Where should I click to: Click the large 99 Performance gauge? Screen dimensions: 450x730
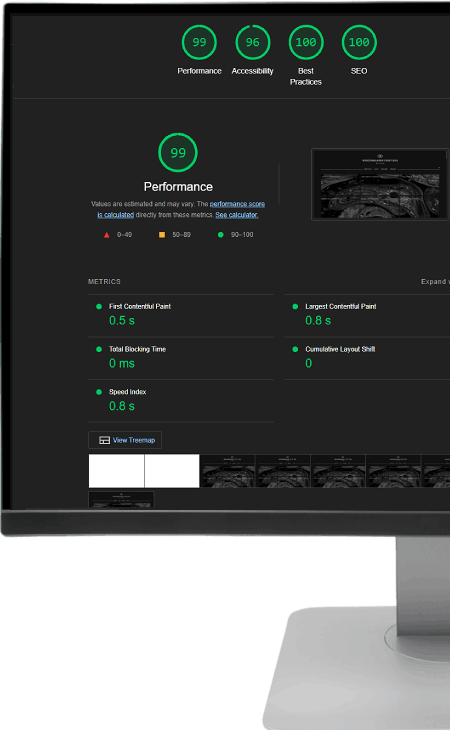click(x=178, y=152)
